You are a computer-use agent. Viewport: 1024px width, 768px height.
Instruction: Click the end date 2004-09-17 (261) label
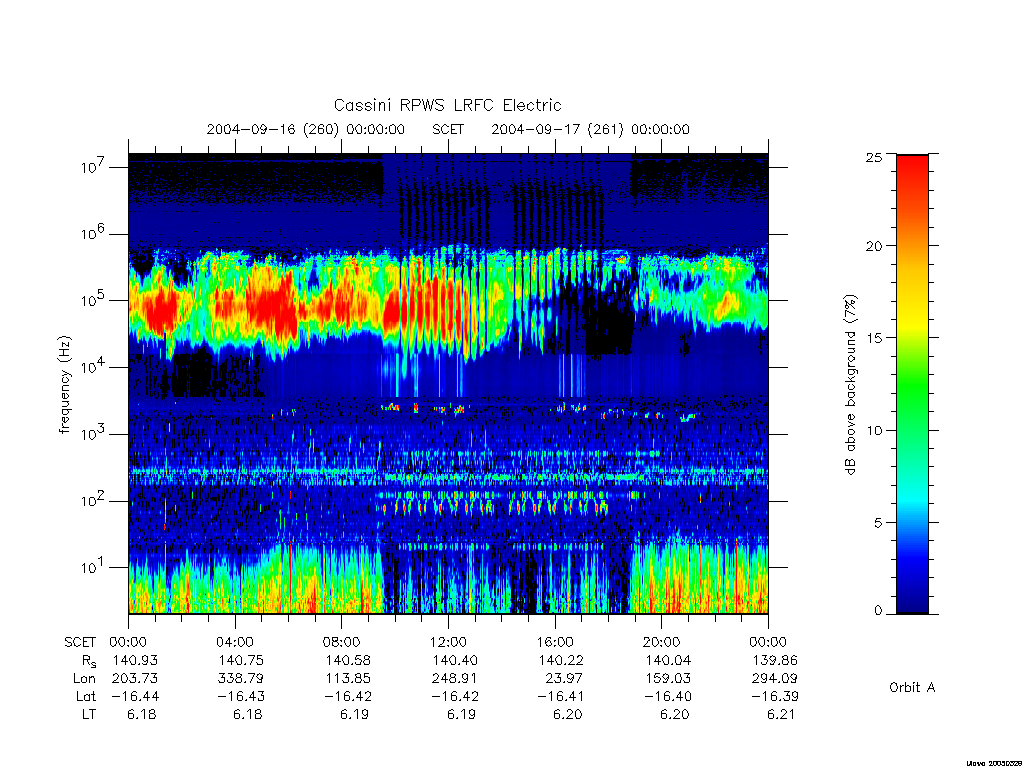tap(557, 129)
